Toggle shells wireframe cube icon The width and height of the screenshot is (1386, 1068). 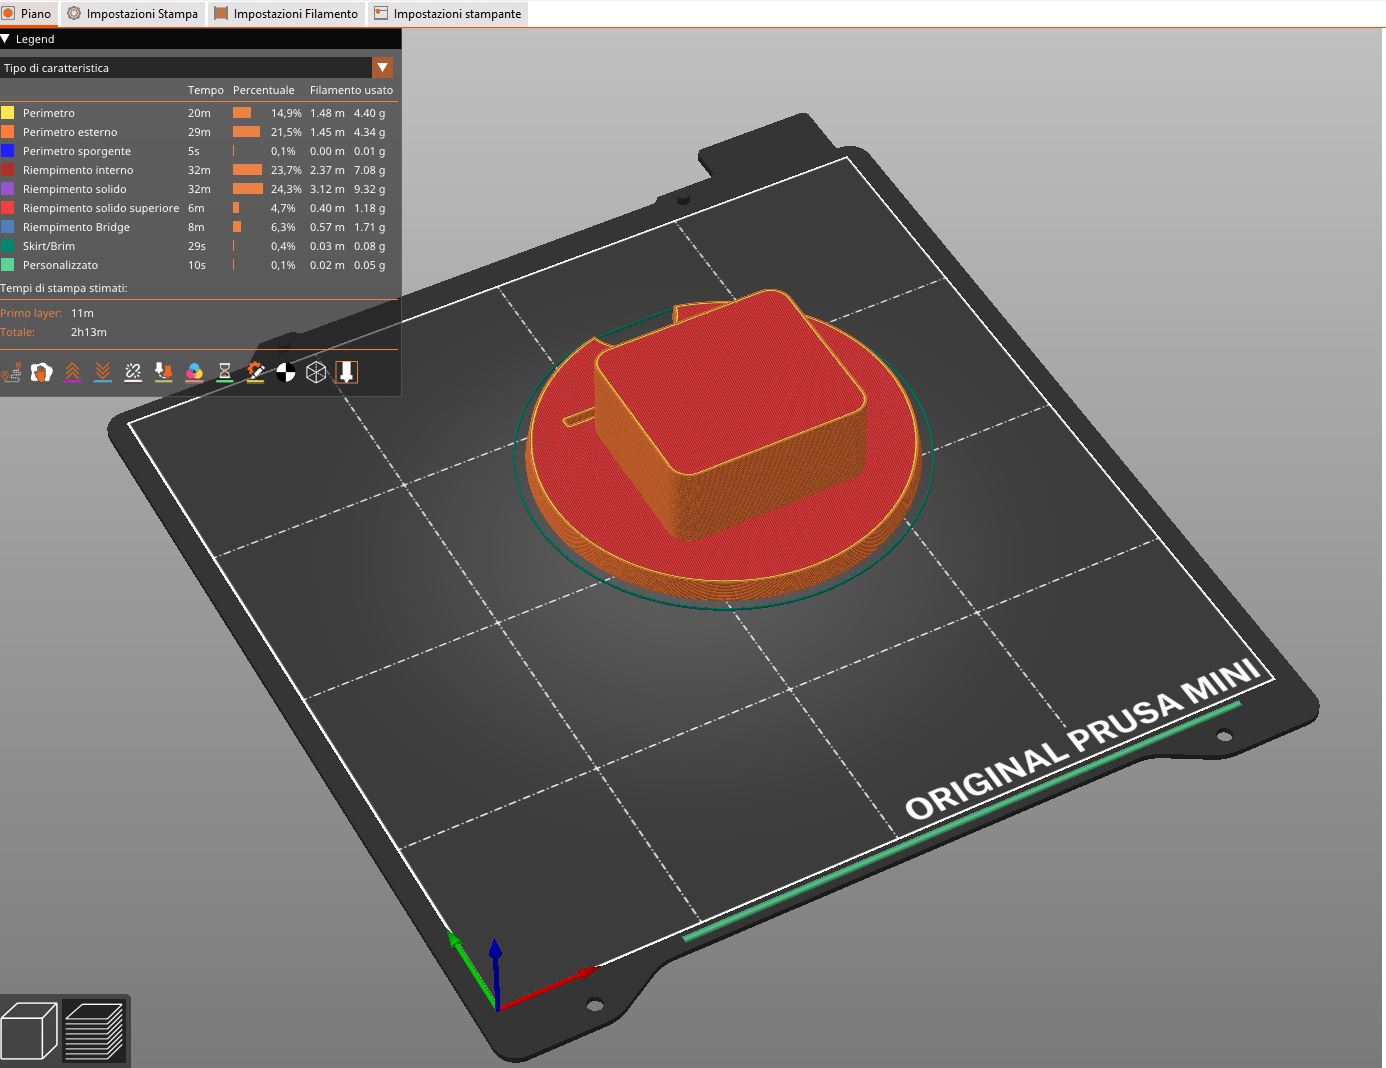[x=316, y=373]
